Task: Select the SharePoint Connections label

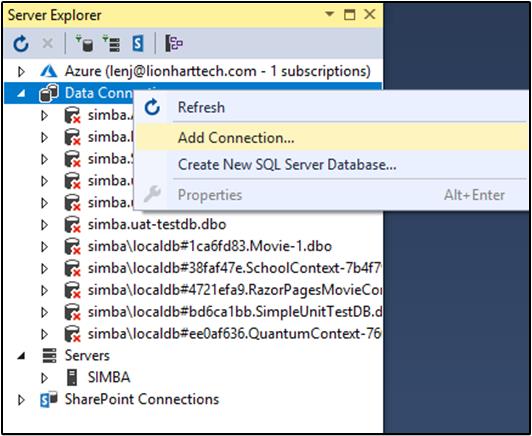Action: (142, 399)
